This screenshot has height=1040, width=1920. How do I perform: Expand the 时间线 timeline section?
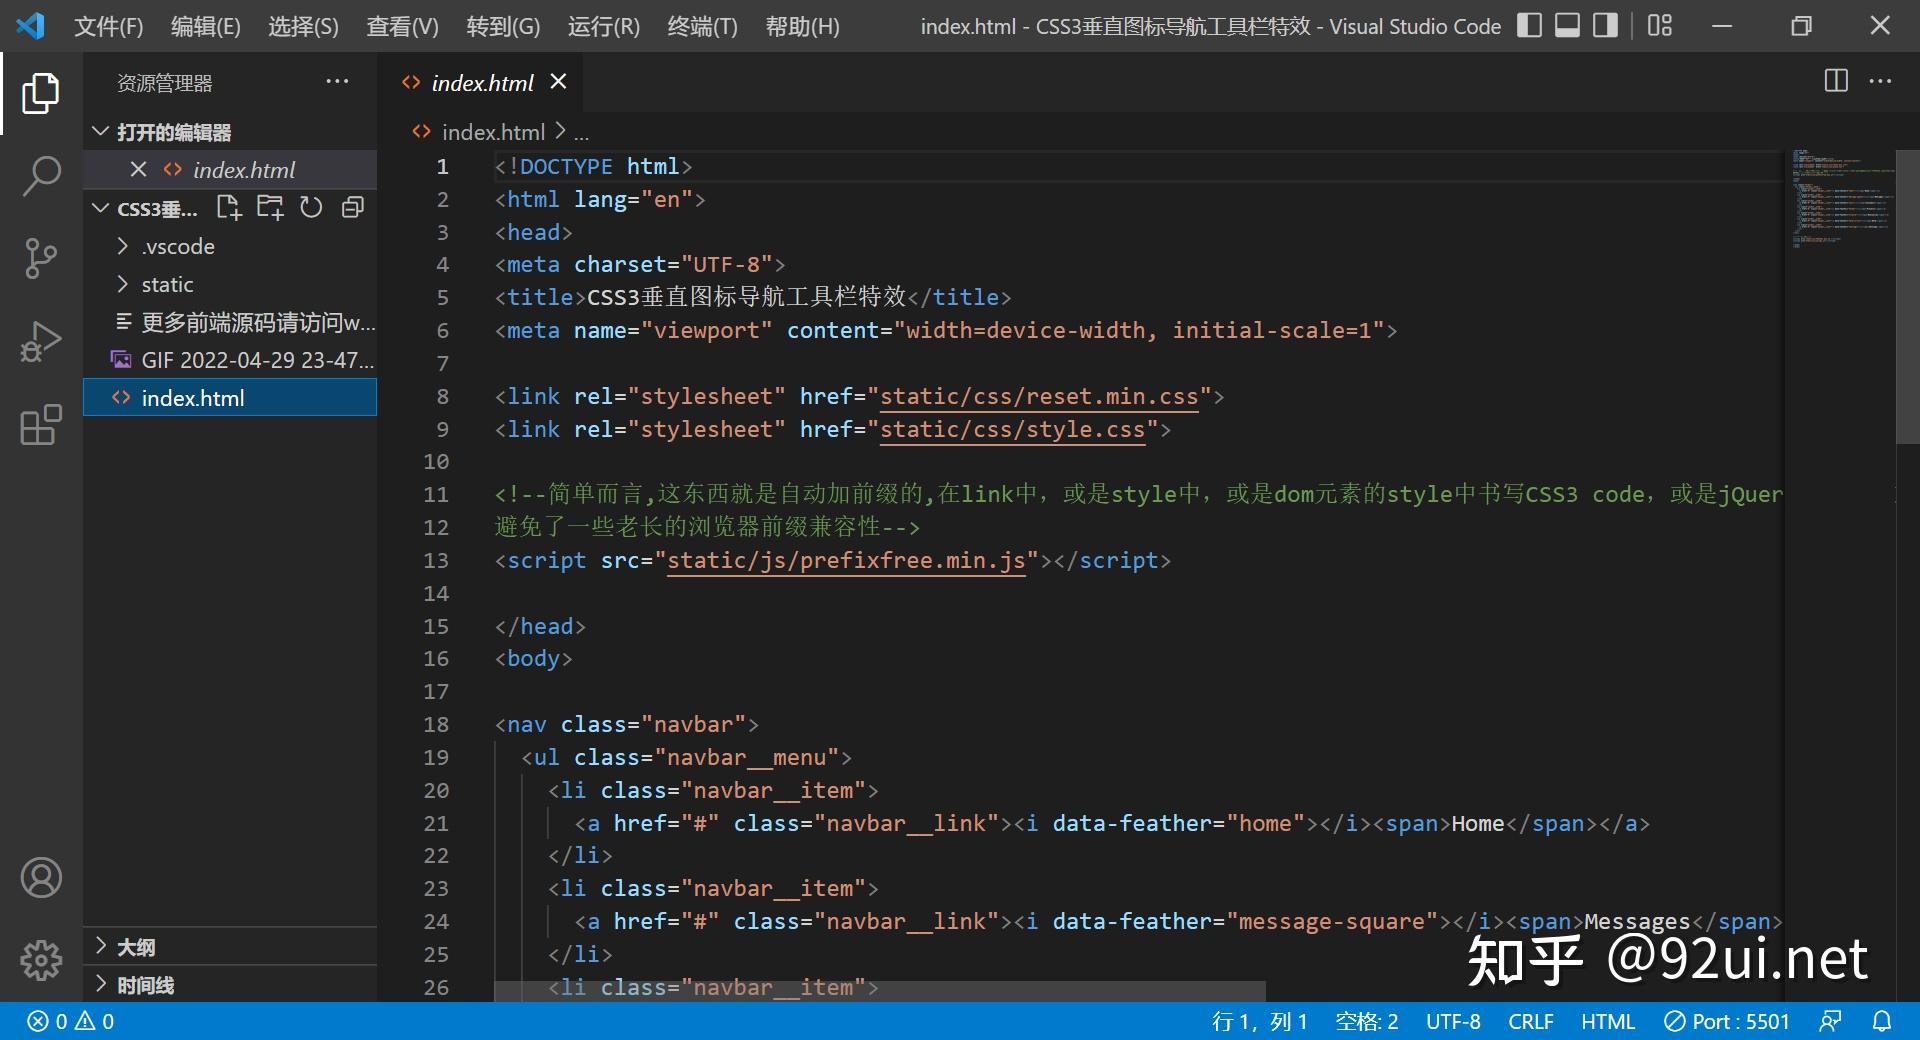[x=230, y=985]
